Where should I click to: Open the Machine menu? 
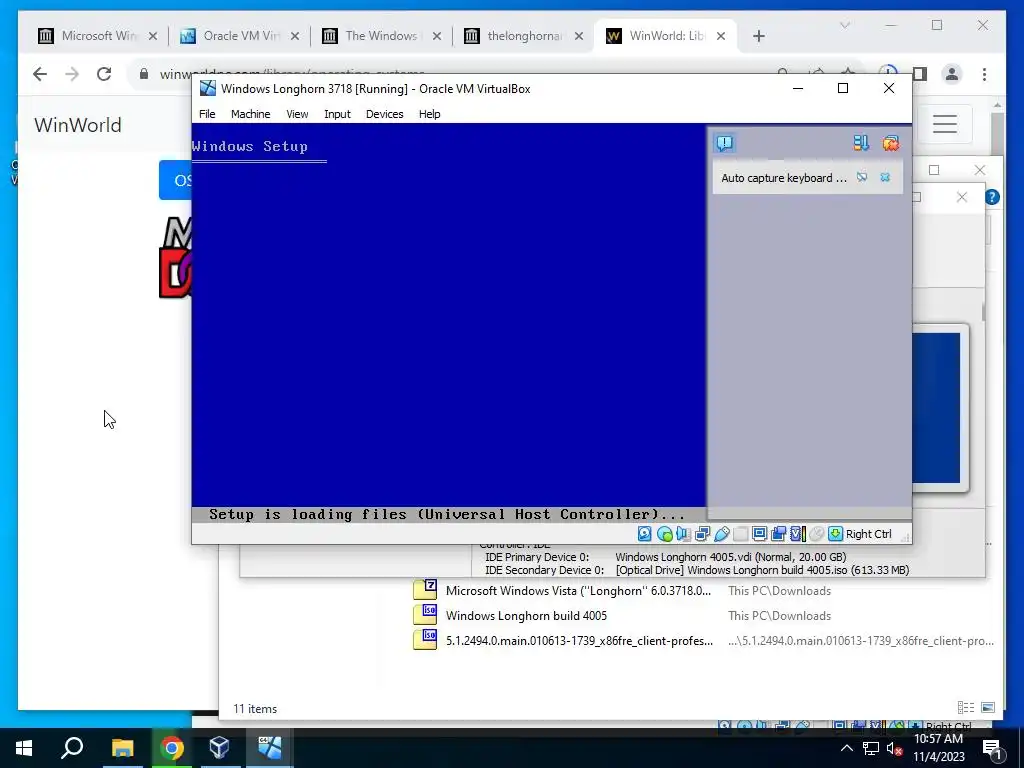pyautogui.click(x=250, y=114)
